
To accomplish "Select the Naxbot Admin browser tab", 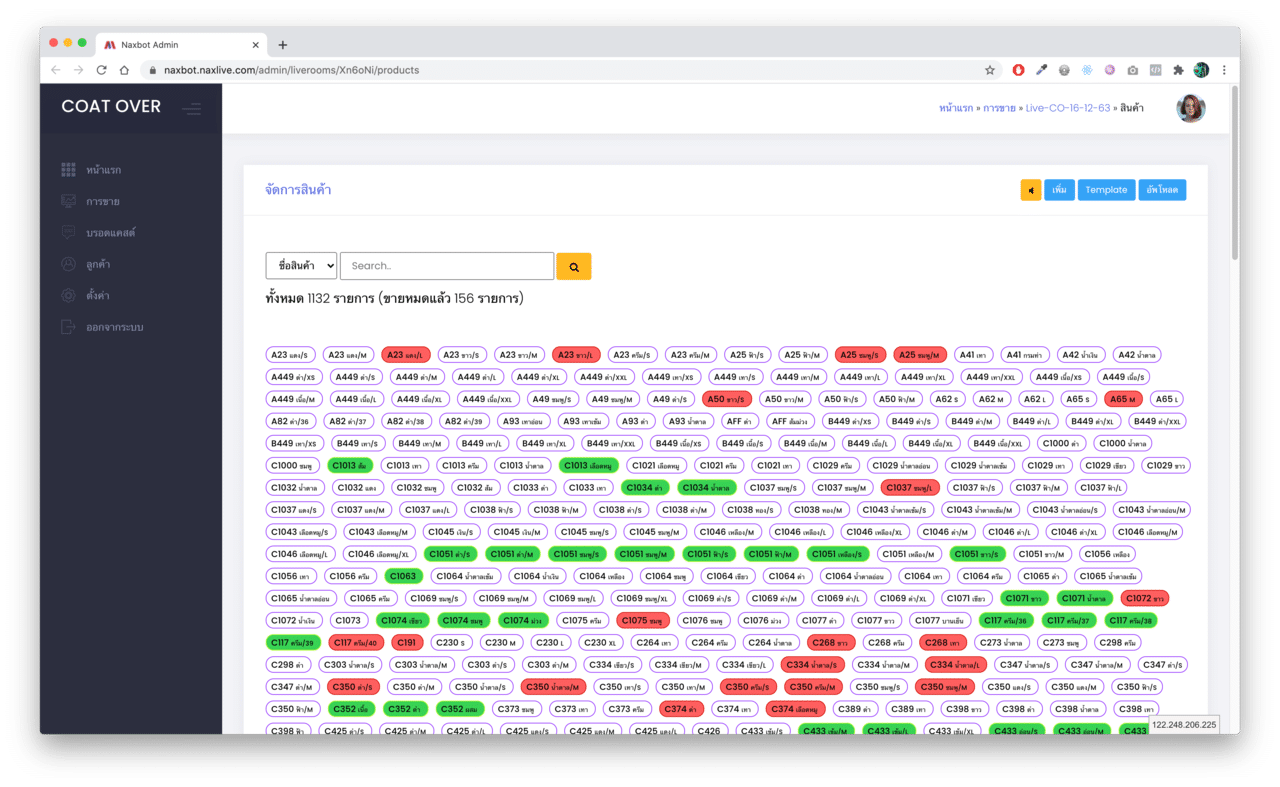I will 183,45.
